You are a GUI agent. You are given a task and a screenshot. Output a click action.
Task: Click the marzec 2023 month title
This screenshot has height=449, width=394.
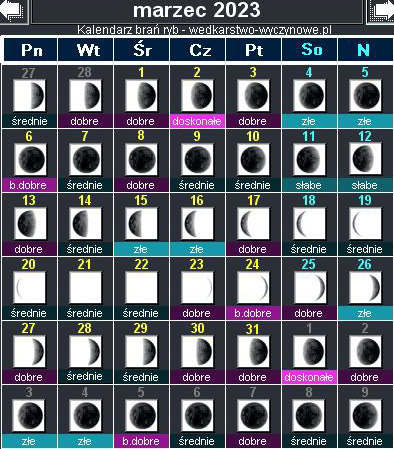(197, 10)
